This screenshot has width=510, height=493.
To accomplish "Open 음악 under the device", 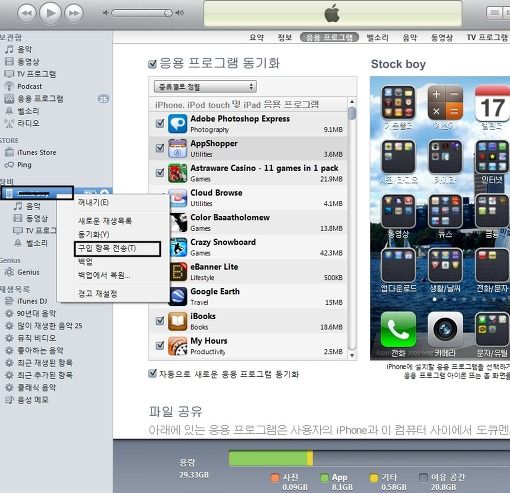I will [27, 206].
